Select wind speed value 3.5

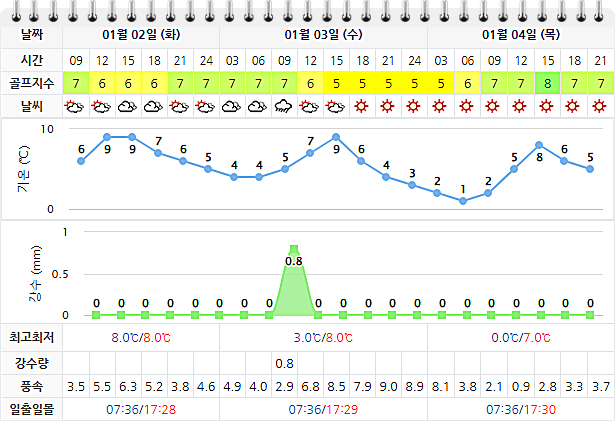click(76, 387)
